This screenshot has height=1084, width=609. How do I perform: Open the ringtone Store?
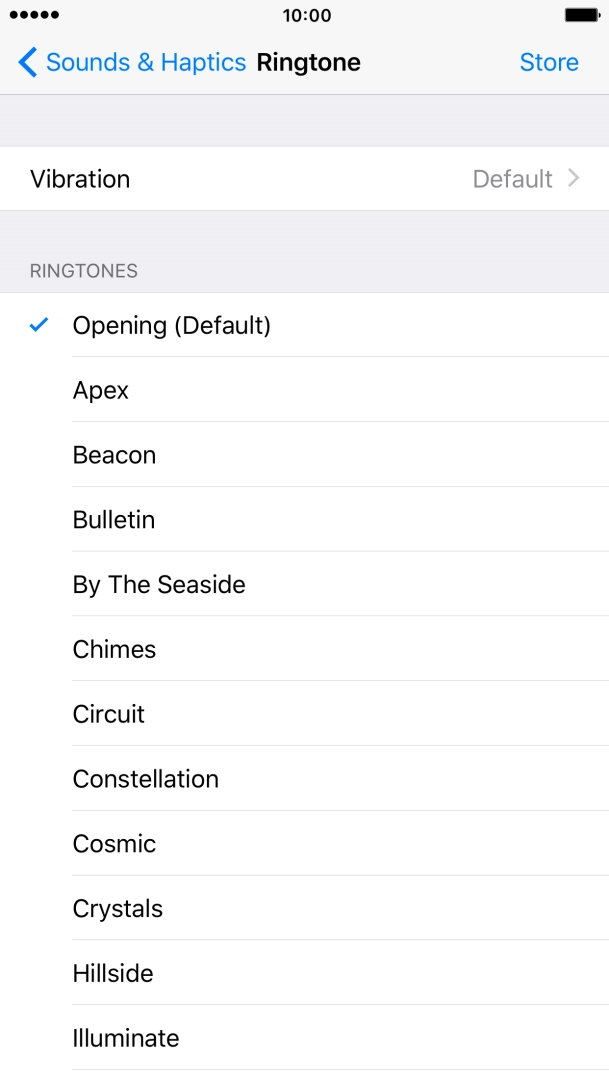pos(548,62)
